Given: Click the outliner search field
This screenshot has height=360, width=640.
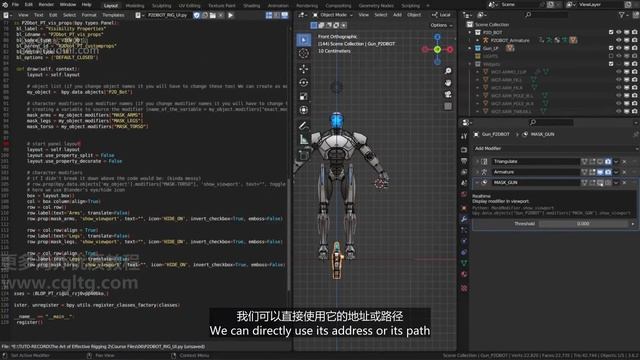Looking at the screenshot, I should pyautogui.click(x=547, y=15).
